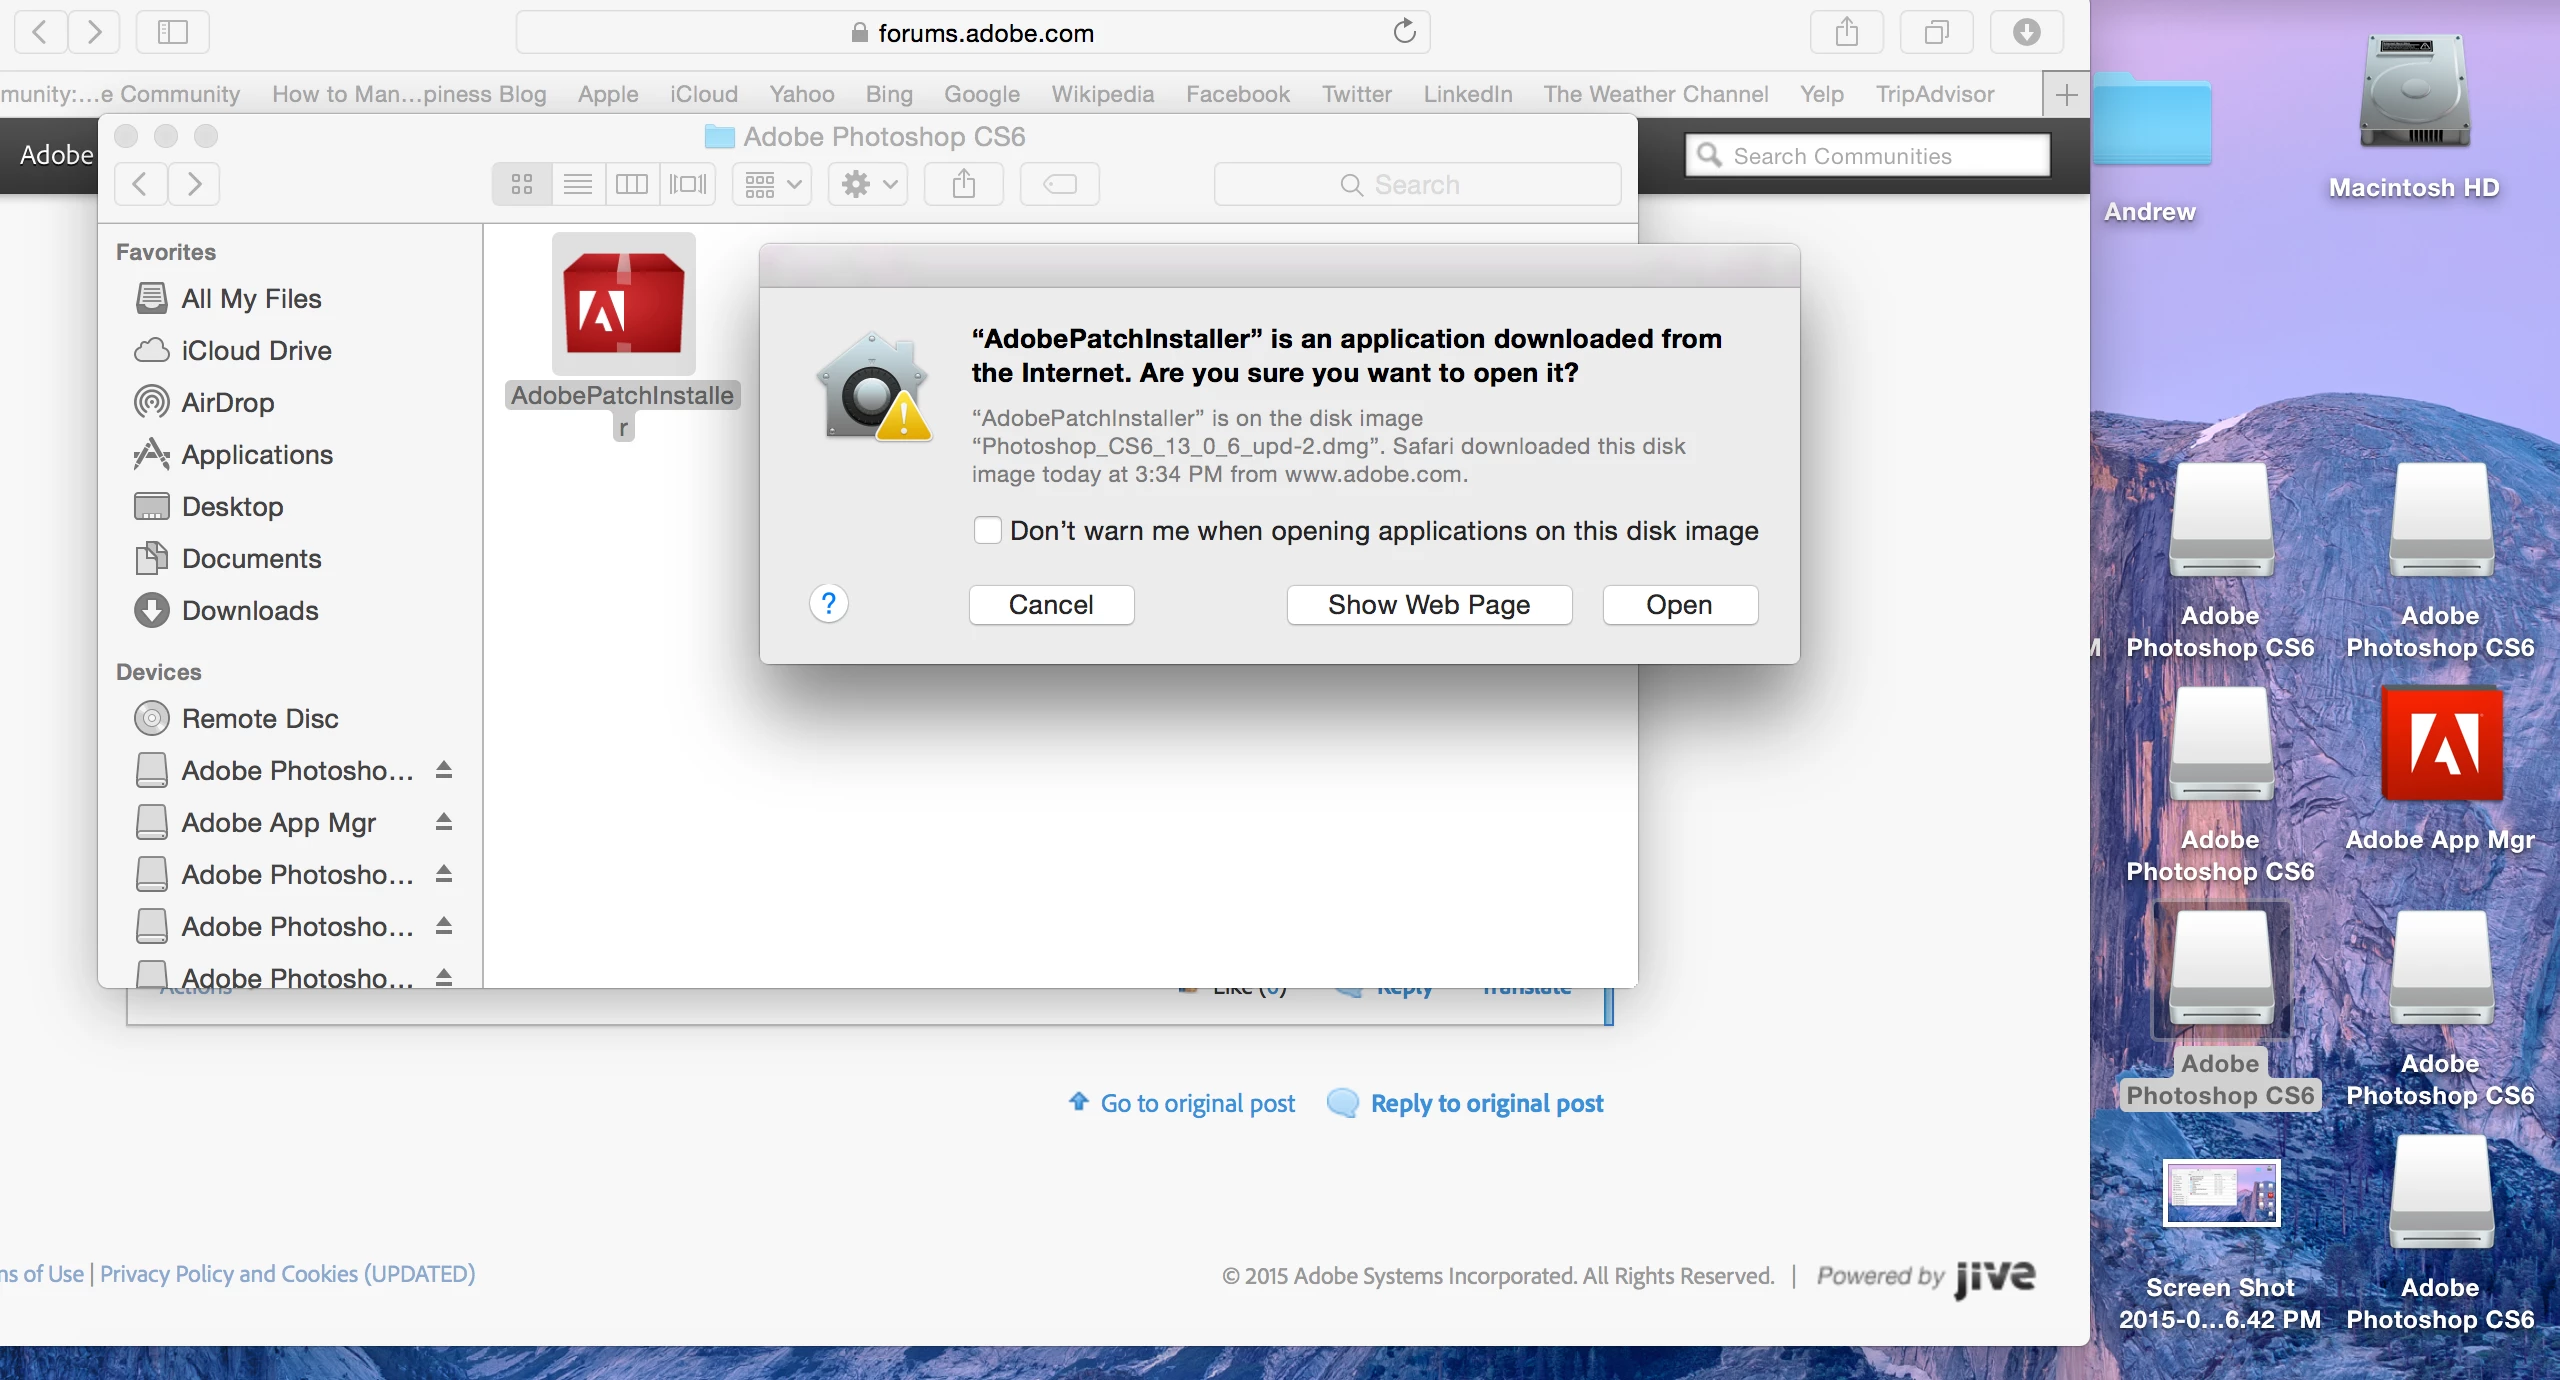
Task: Click the Finder share icon
Action: coord(963,184)
